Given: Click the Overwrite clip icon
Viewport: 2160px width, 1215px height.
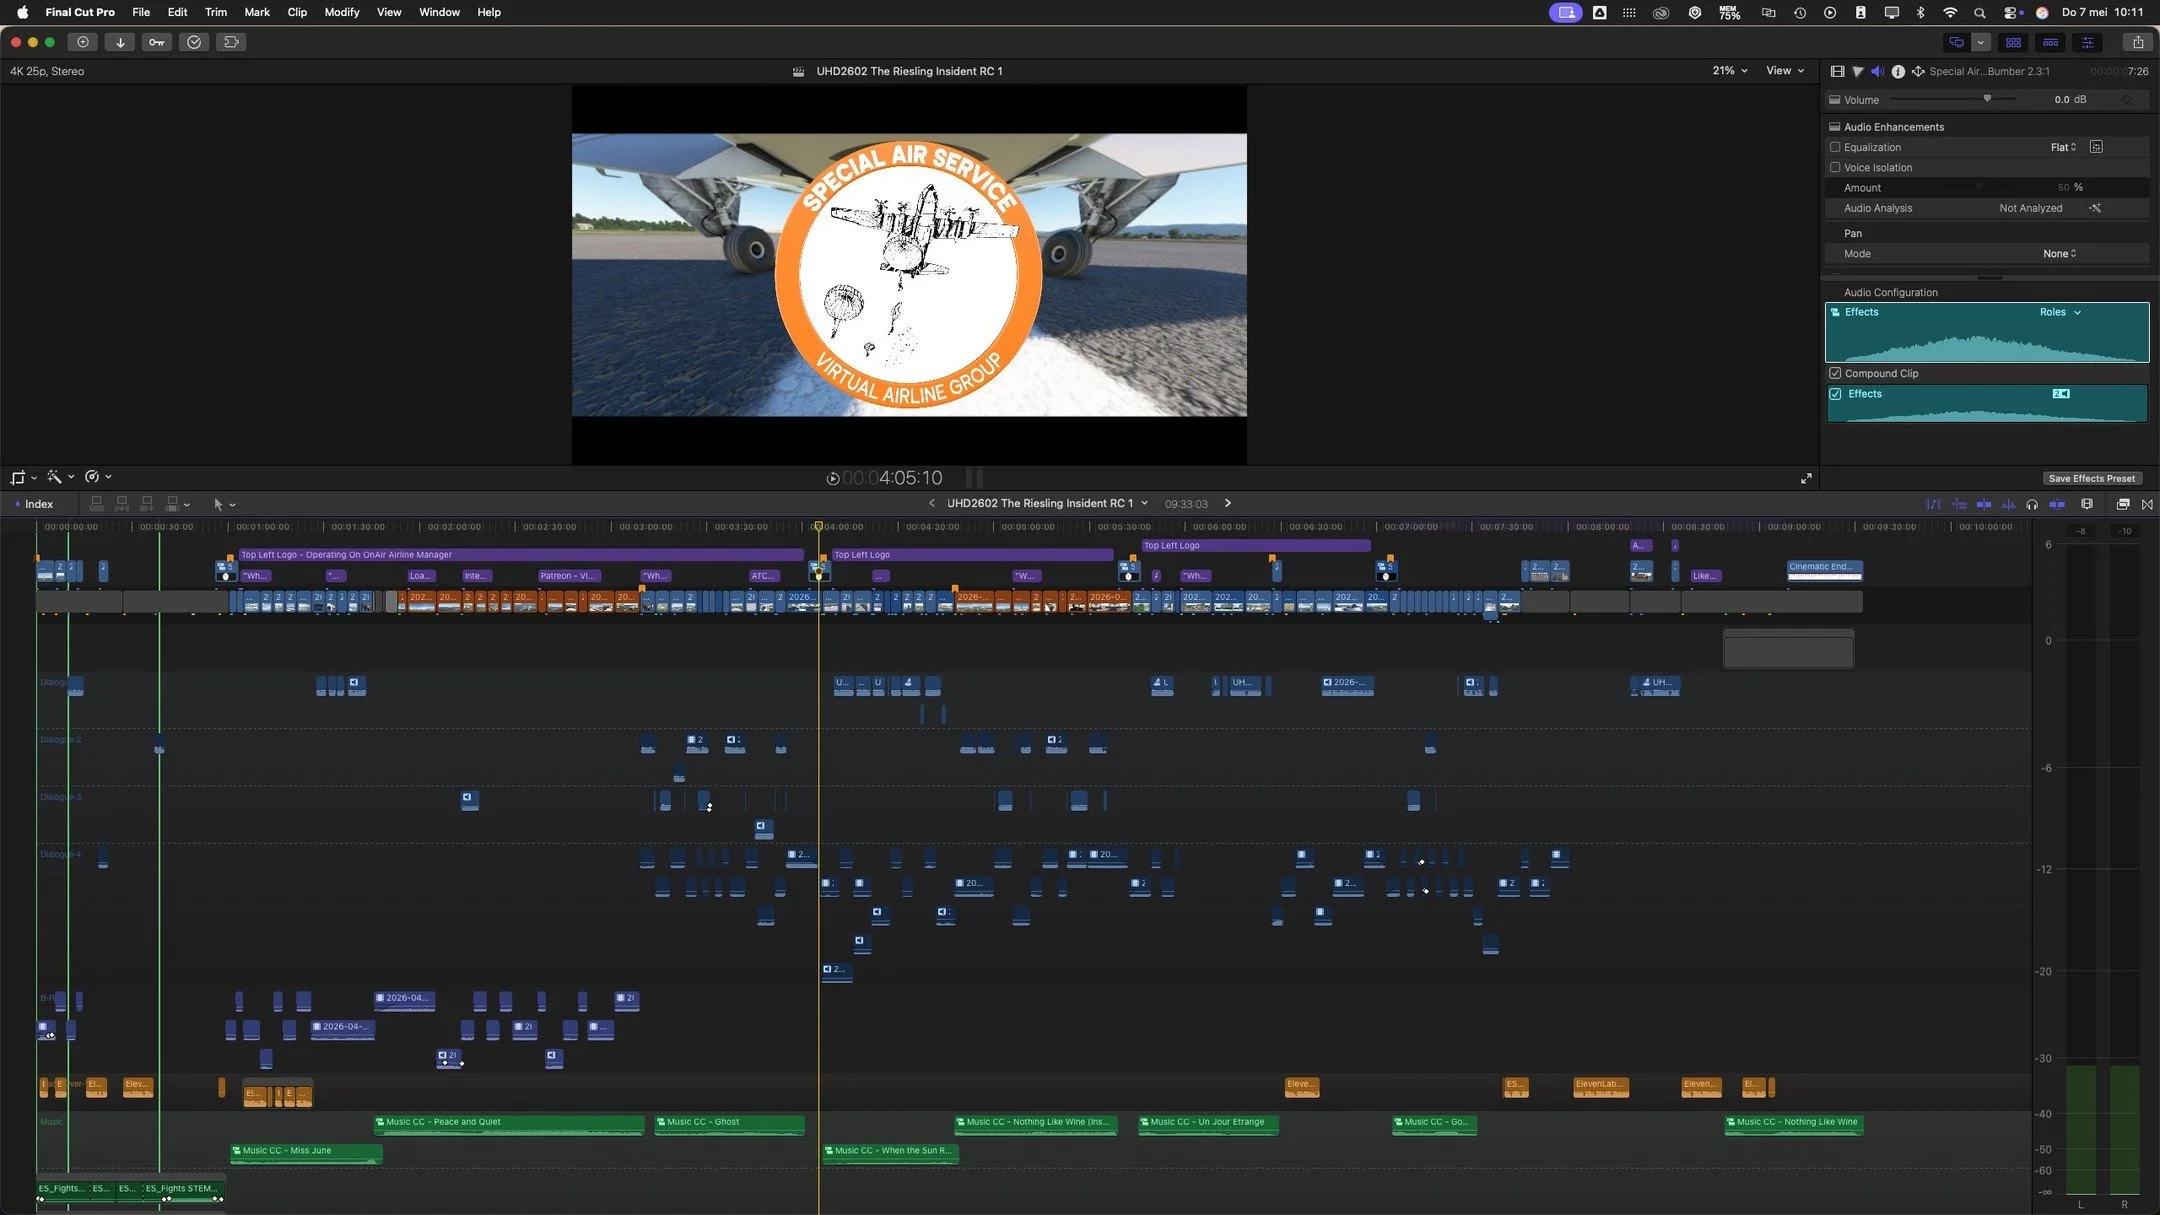Looking at the screenshot, I should point(172,504).
